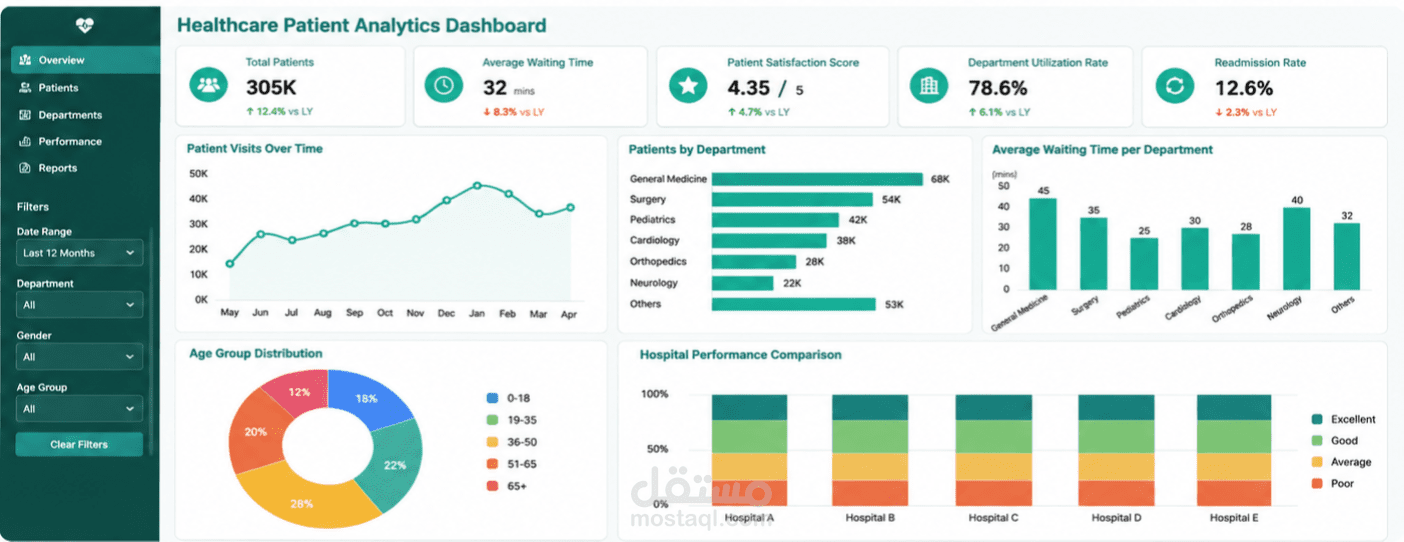Viewport: 1404px width, 542px height.
Task: Click the Average Waiting Time clock icon
Action: tap(444, 85)
